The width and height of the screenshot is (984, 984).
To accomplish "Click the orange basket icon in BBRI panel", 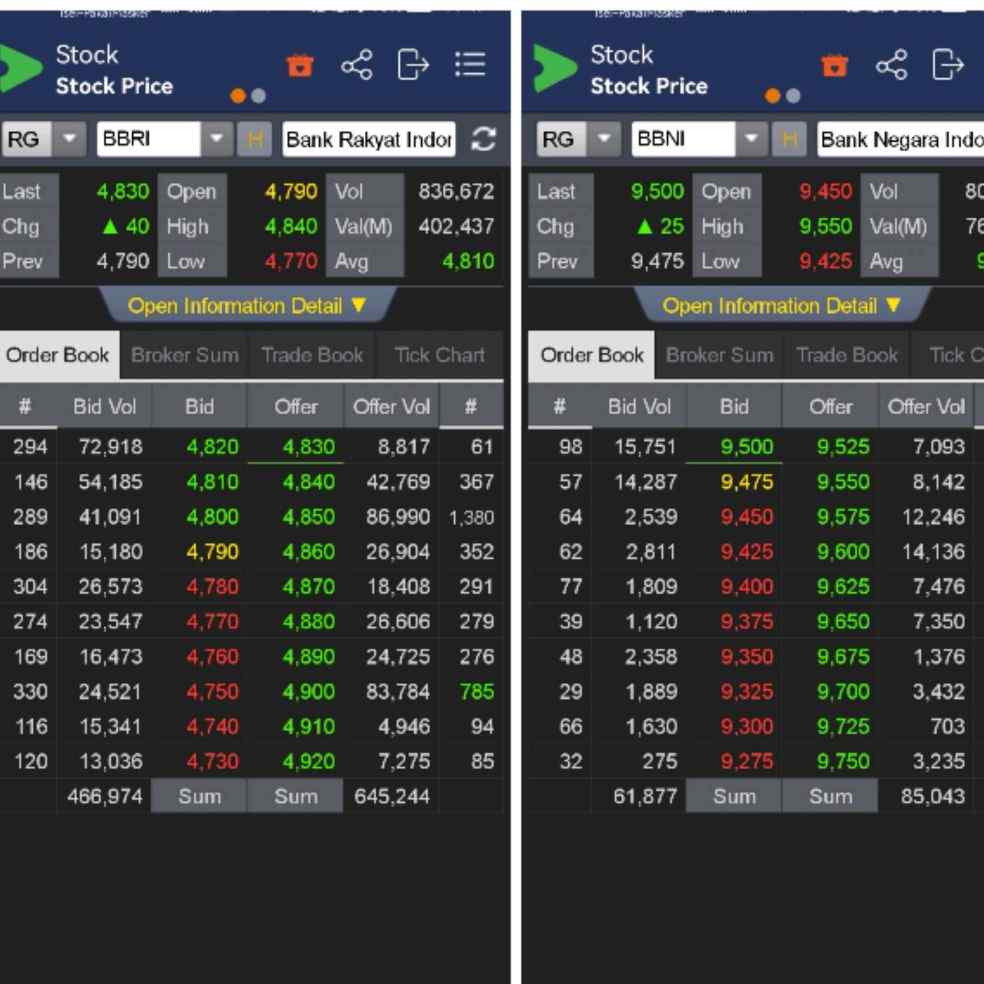I will click(x=300, y=65).
